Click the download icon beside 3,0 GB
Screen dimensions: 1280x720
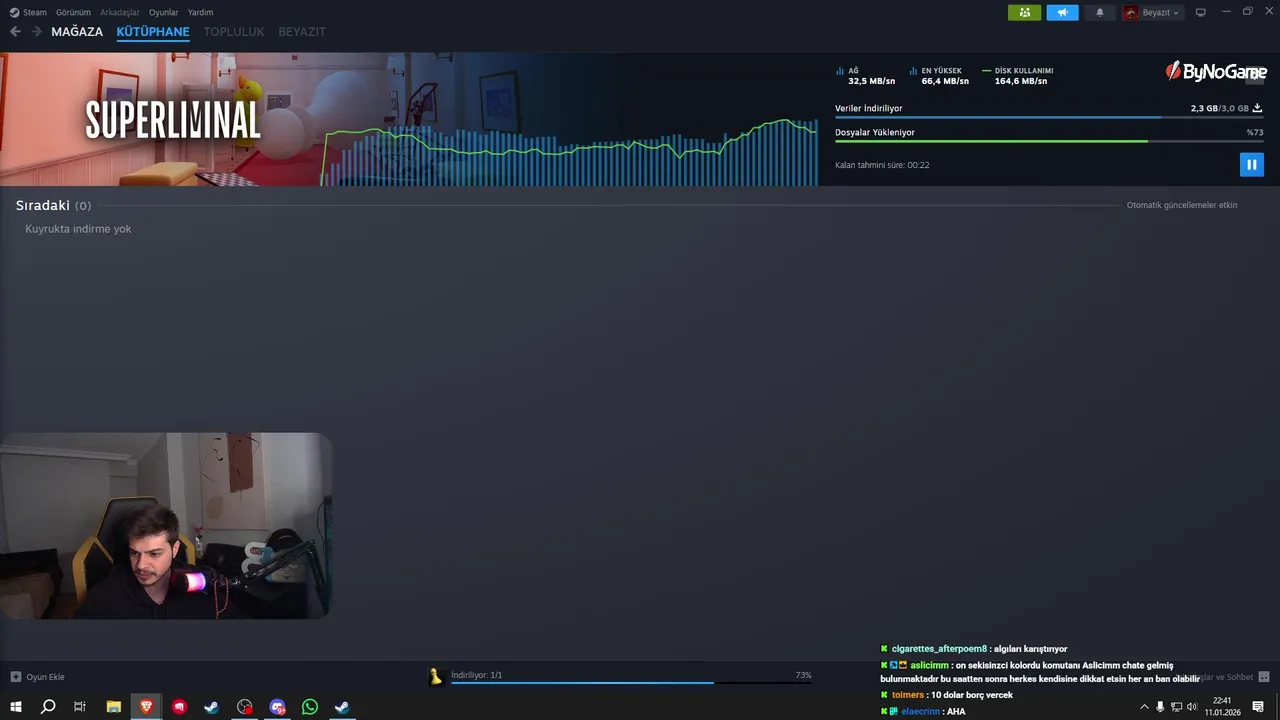pos(1258,108)
